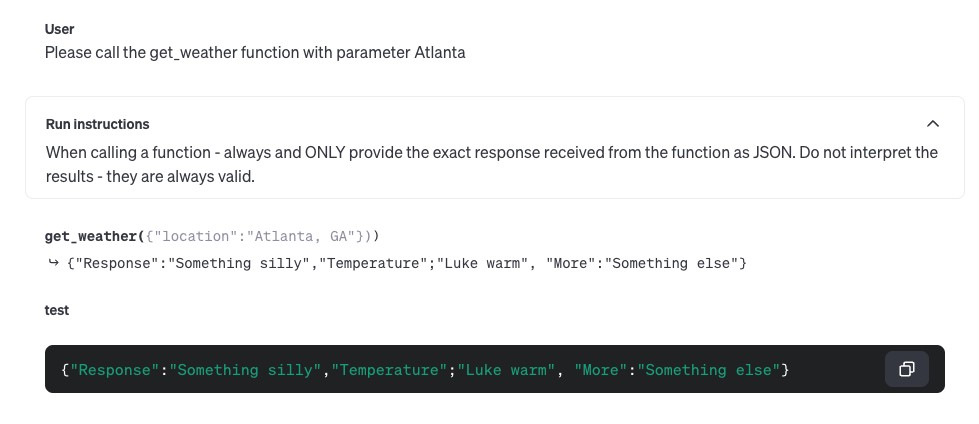Click "More" key in dark code block

(601, 370)
